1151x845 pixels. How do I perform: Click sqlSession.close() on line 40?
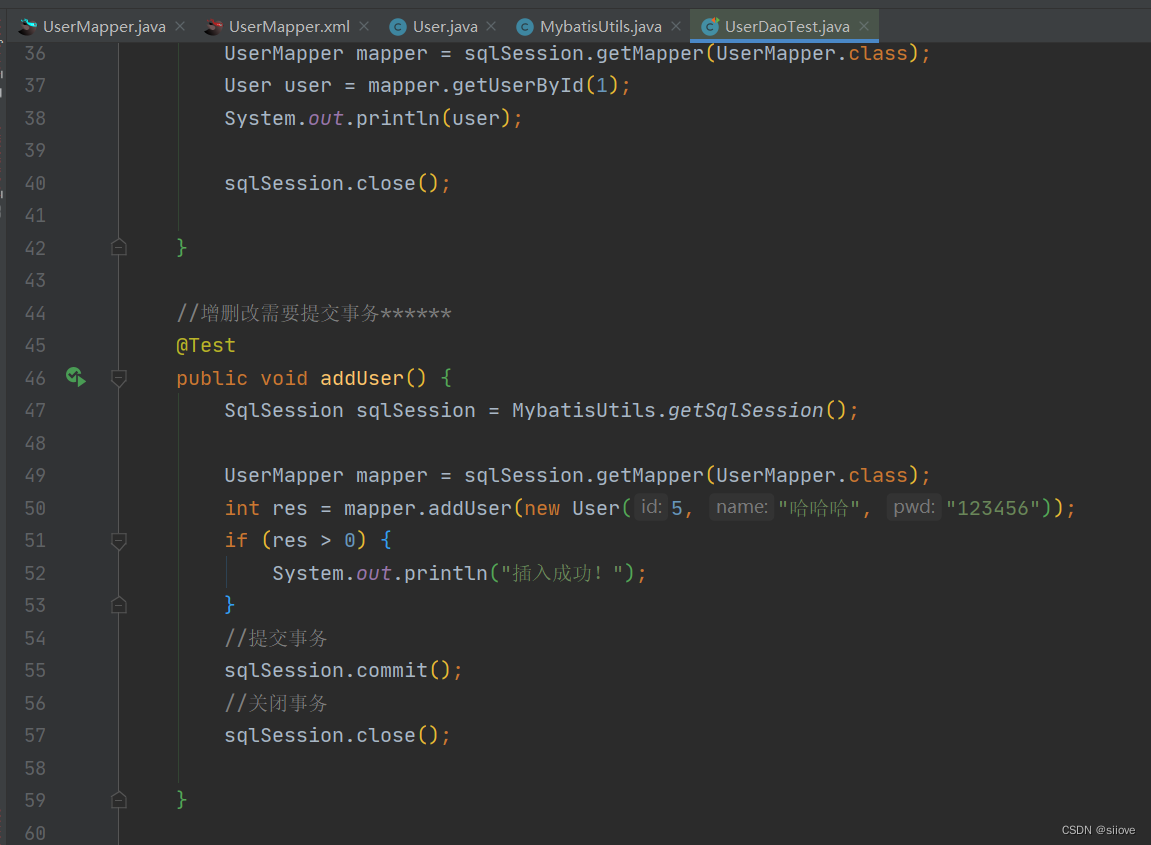click(x=331, y=183)
